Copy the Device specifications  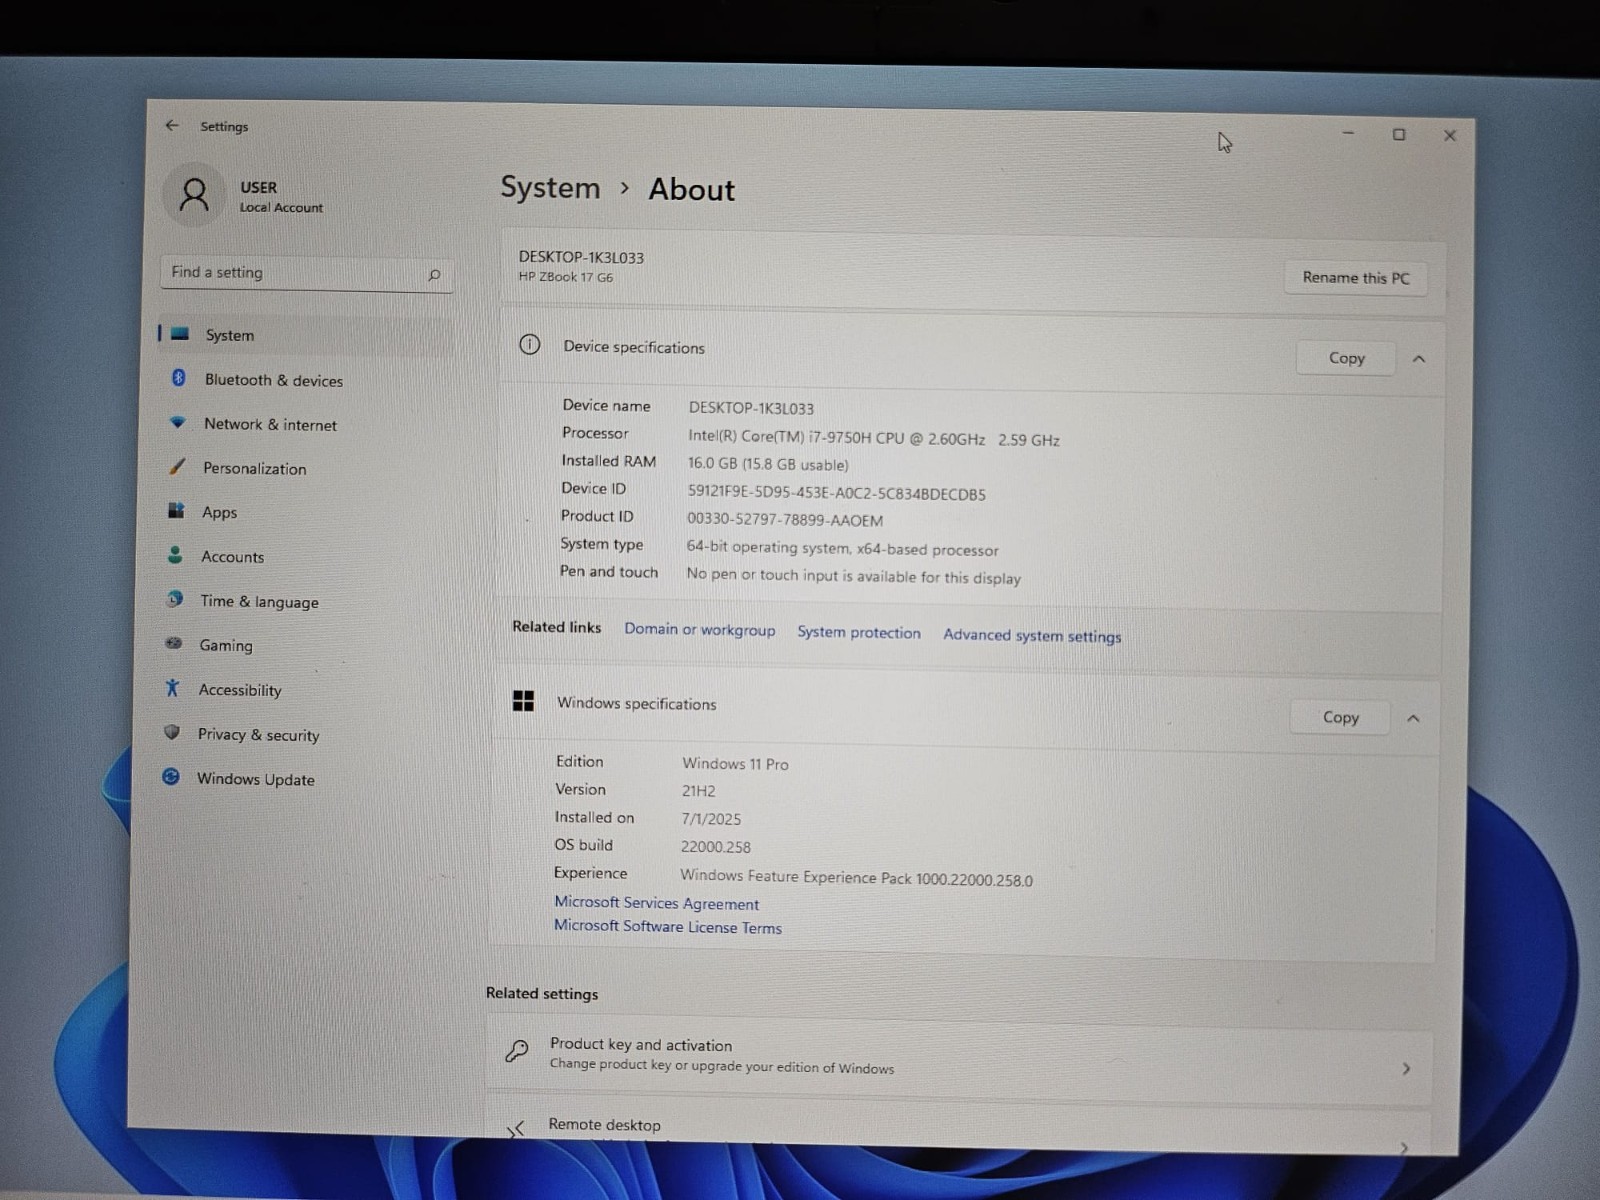pyautogui.click(x=1346, y=358)
